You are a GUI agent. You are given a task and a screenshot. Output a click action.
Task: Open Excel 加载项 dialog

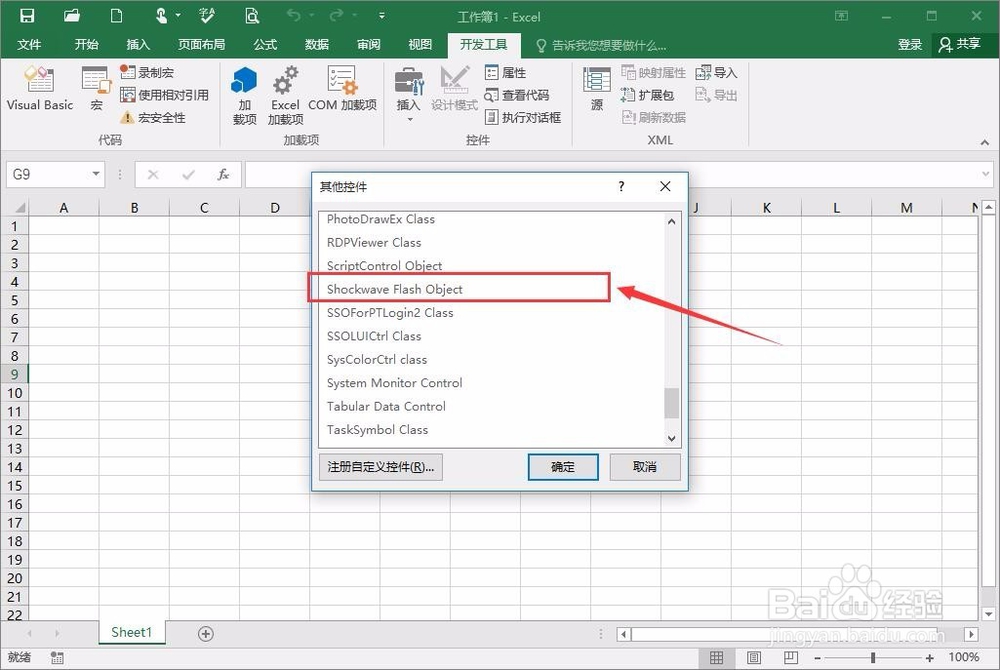pyautogui.click(x=285, y=96)
